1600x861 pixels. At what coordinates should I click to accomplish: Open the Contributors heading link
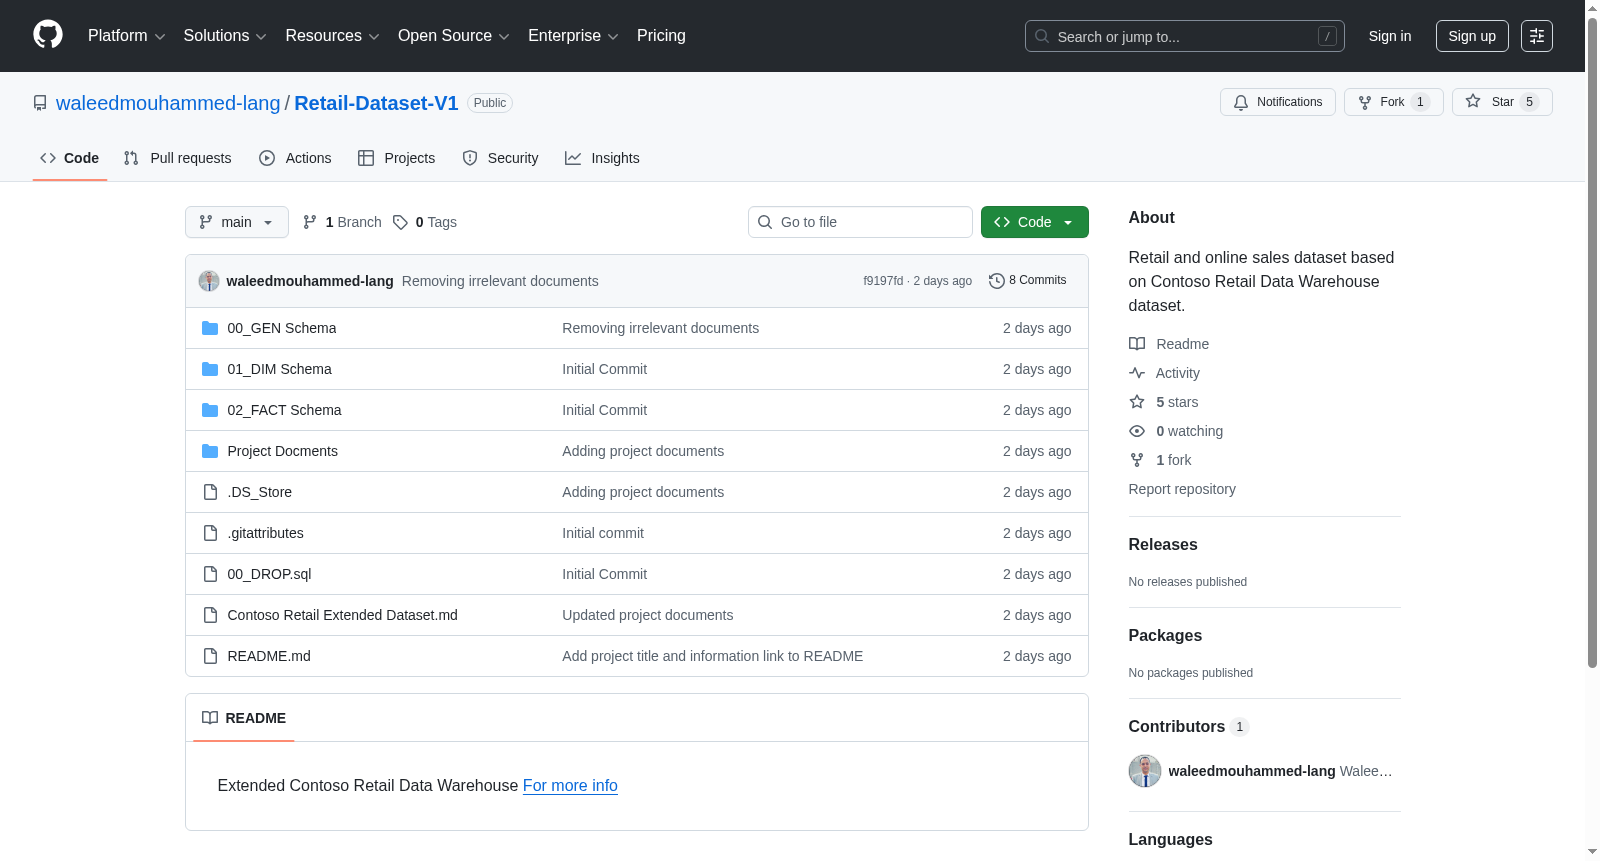(1188, 727)
